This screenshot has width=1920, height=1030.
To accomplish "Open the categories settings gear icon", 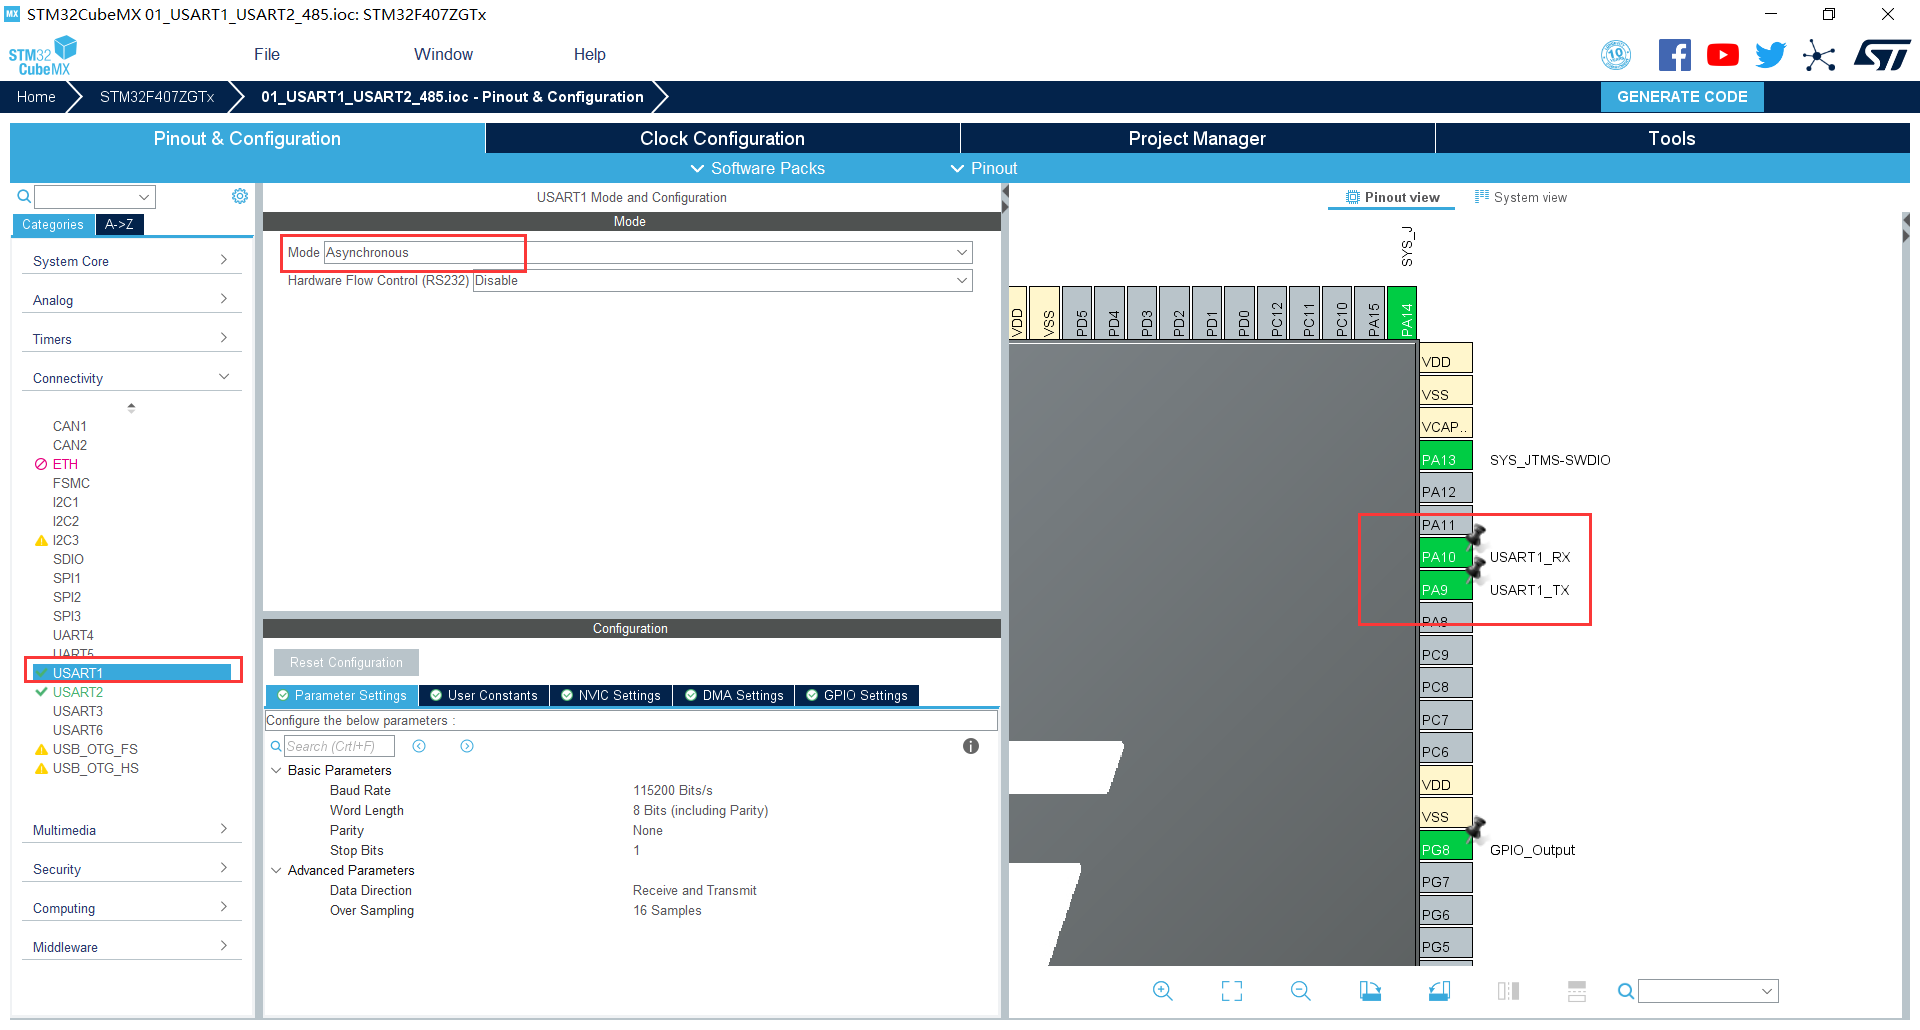I will coord(240,196).
